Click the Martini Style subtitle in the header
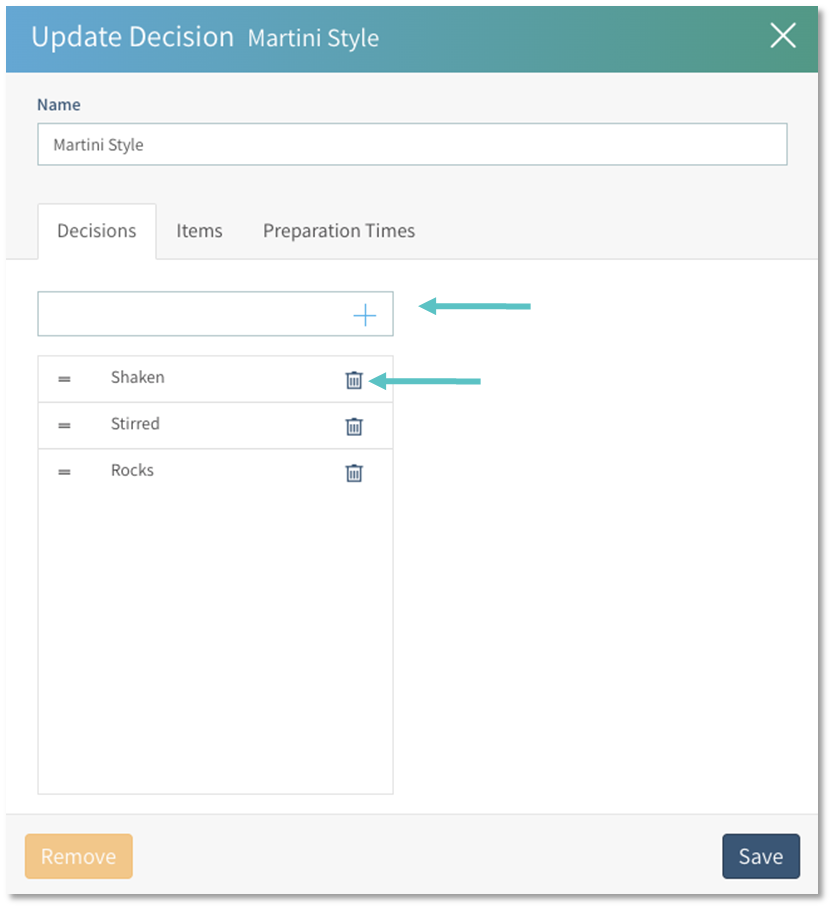The height and width of the screenshot is (908, 832). pyautogui.click(x=313, y=39)
